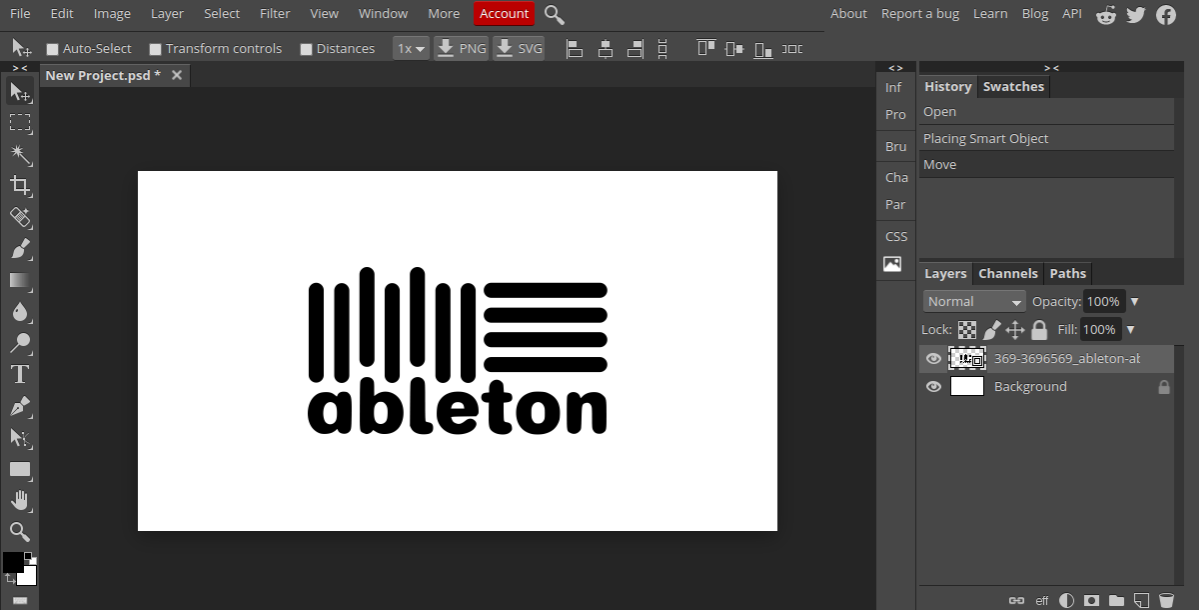
Task: Add a layer effect with eff button
Action: [x=1041, y=600]
